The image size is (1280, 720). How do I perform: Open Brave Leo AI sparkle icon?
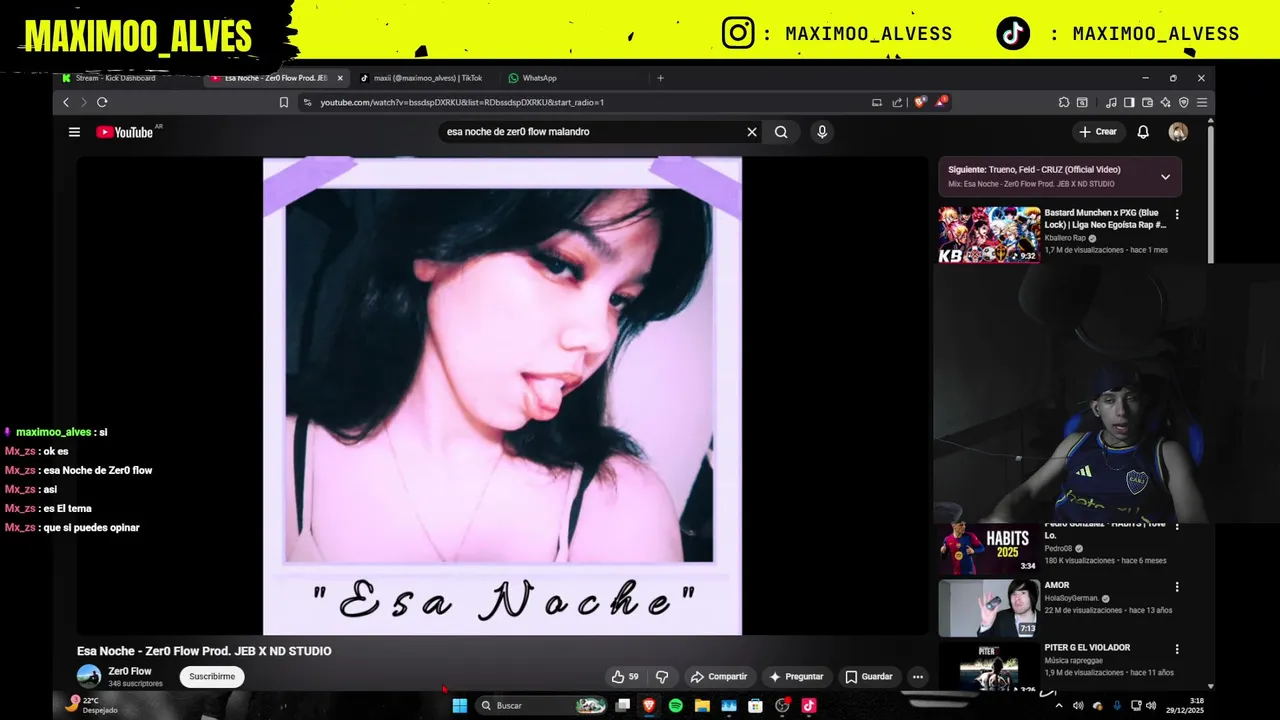1166,102
